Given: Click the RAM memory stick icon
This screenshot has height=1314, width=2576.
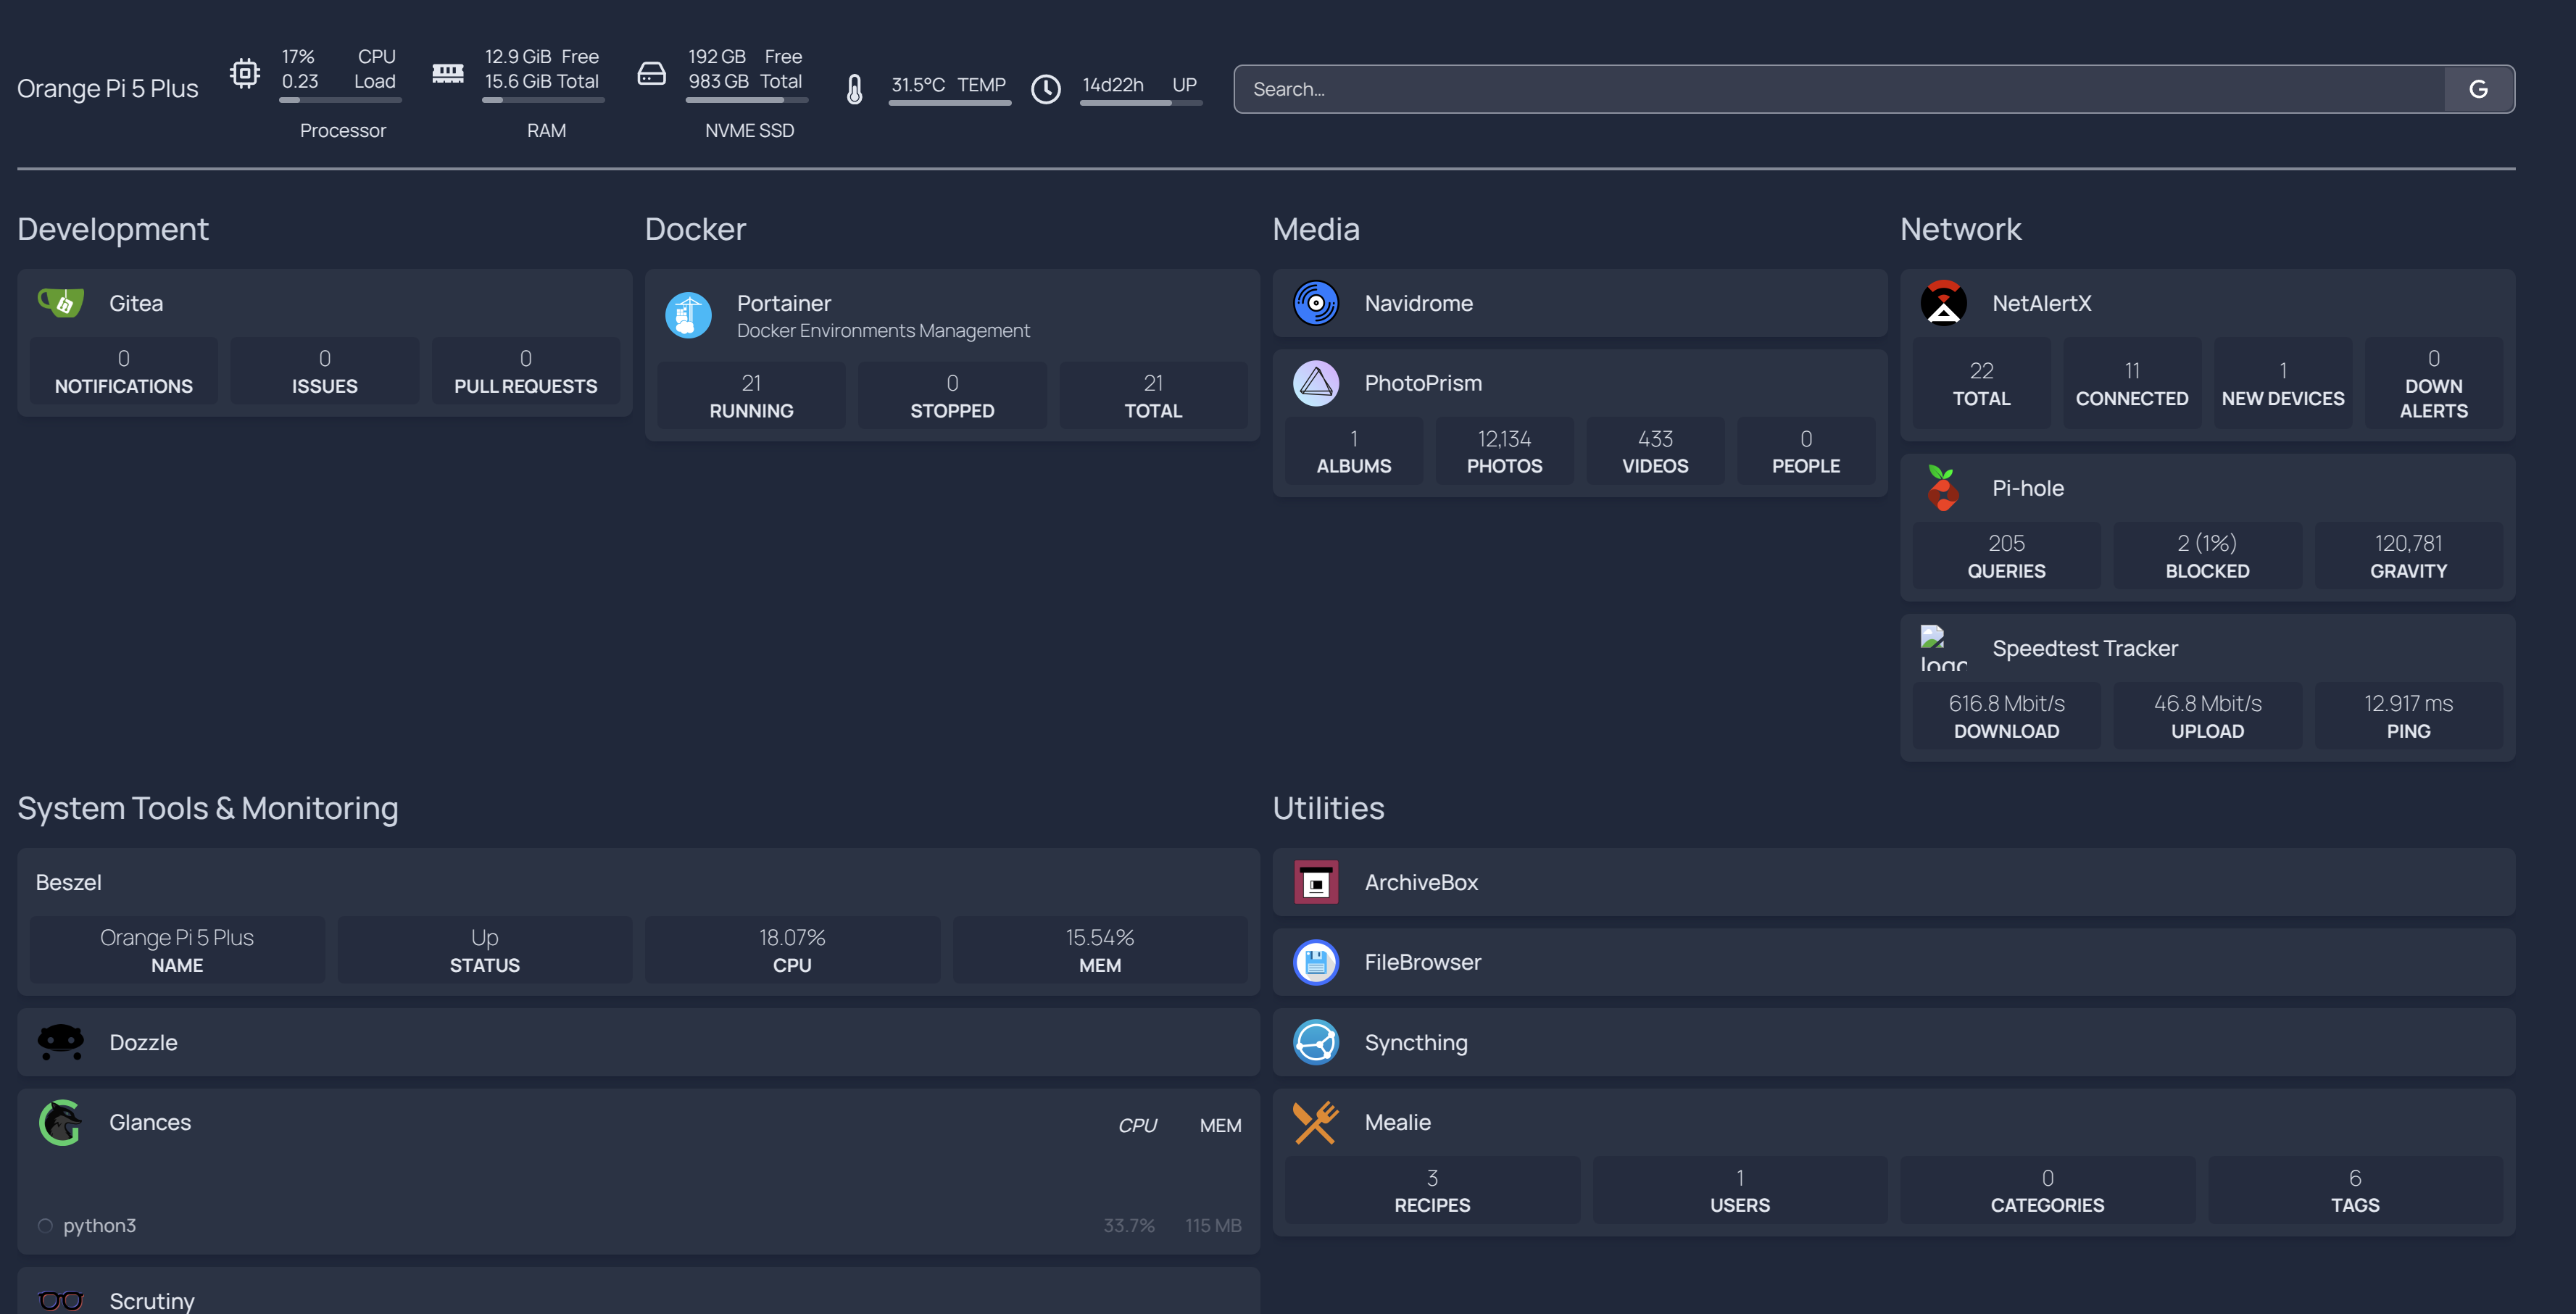Looking at the screenshot, I should [x=448, y=73].
